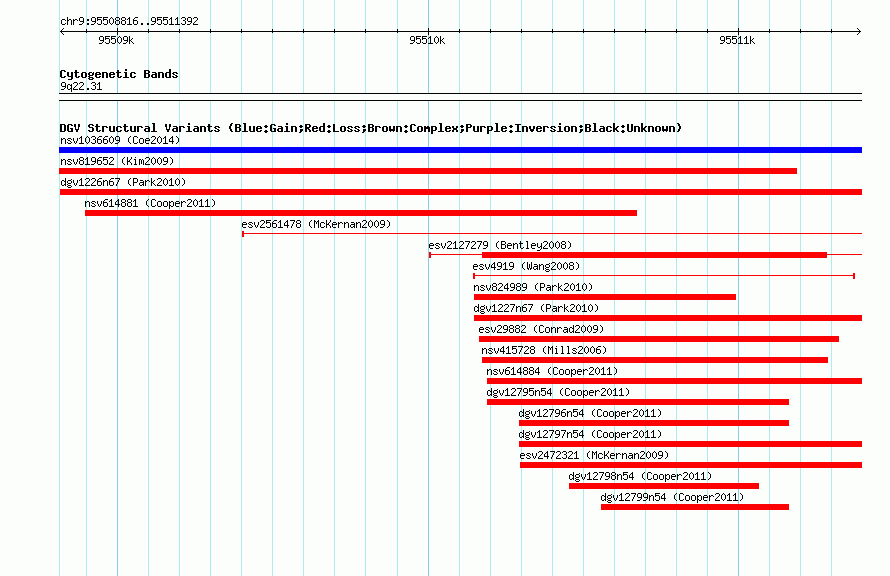Click the 9q22.31 cytogenetic band outline

[x=460, y=97]
